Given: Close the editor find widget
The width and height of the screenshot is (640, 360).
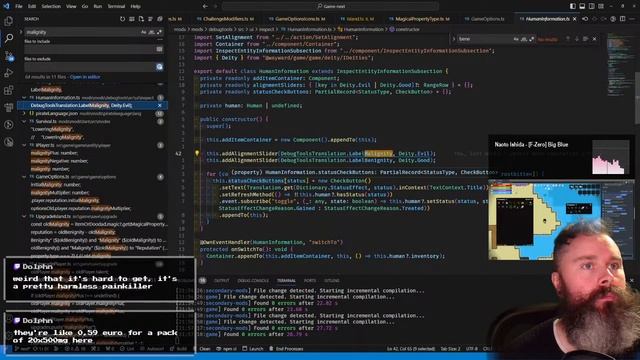Looking at the screenshot, I should [594, 39].
